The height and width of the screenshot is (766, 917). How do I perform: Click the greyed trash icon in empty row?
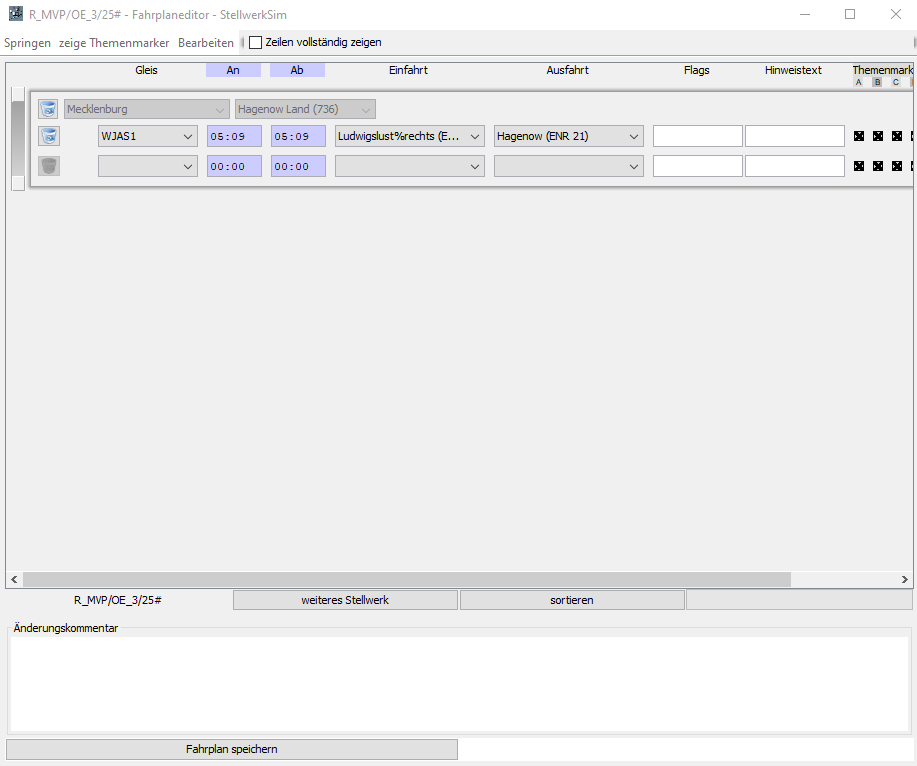click(x=48, y=166)
